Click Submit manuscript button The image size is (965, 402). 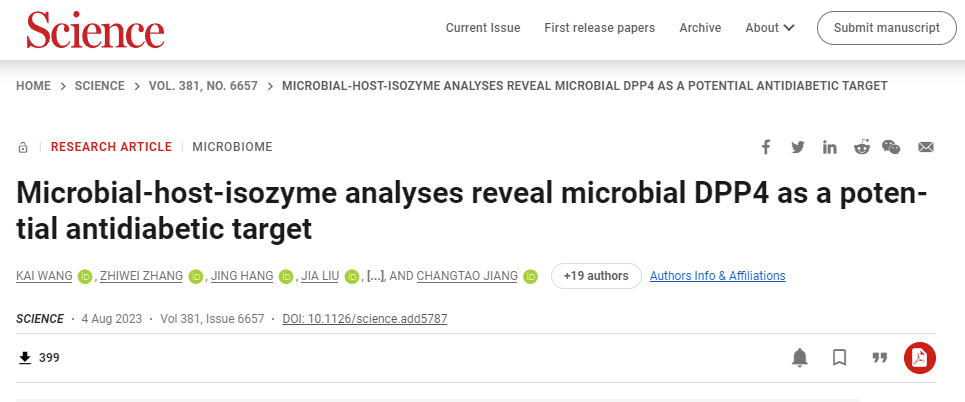click(x=880, y=28)
